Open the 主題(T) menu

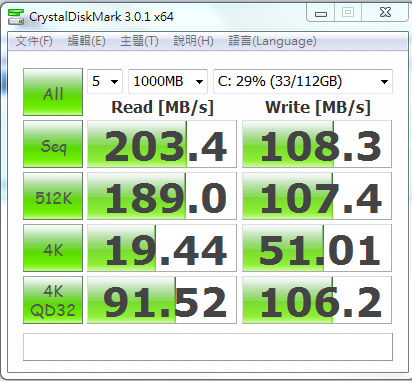coord(139,41)
